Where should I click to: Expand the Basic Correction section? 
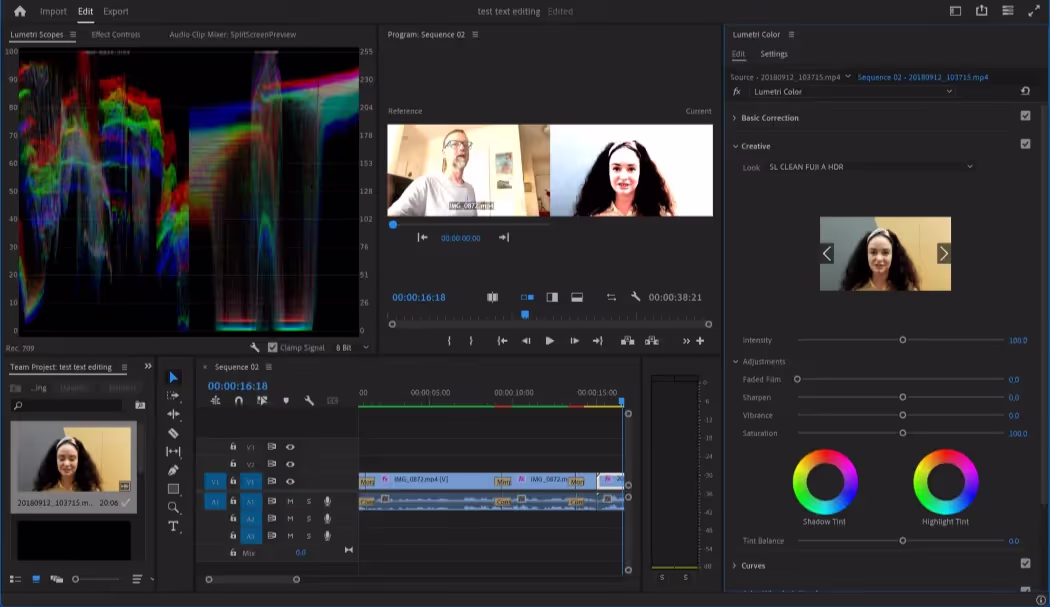tap(734, 118)
